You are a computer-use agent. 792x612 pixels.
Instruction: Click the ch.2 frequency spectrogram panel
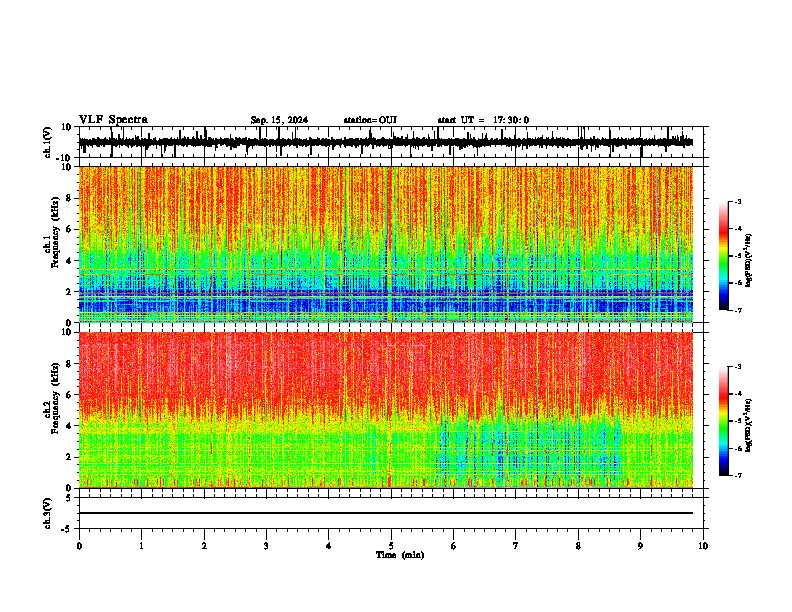click(386, 410)
